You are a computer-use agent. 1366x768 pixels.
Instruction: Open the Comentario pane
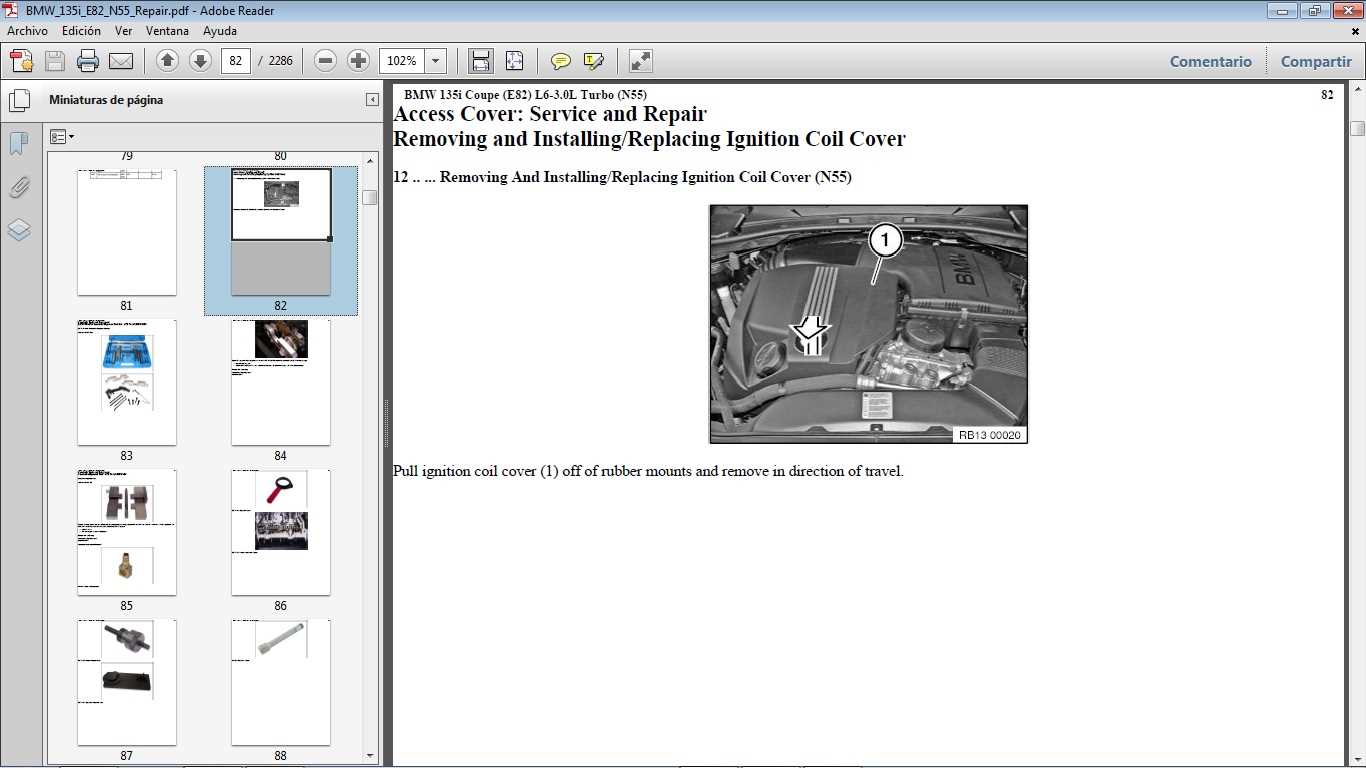pos(1211,61)
